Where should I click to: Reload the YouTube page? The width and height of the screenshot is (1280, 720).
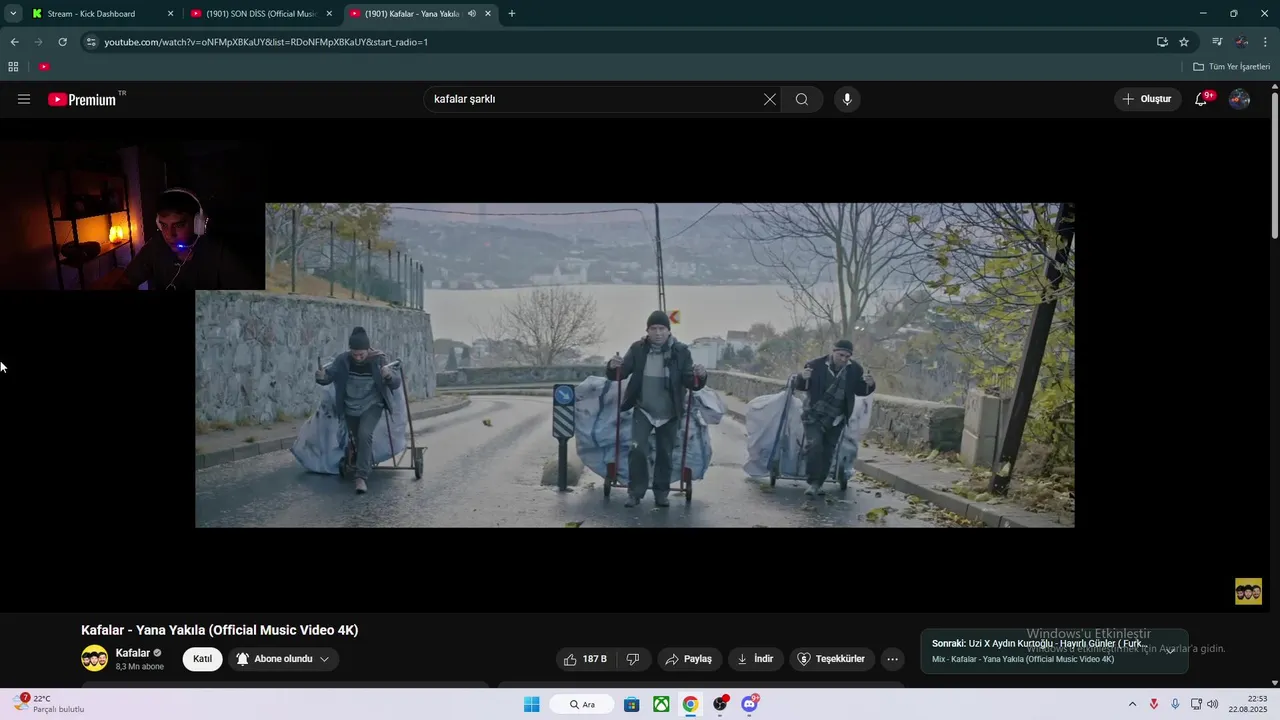coord(62,42)
